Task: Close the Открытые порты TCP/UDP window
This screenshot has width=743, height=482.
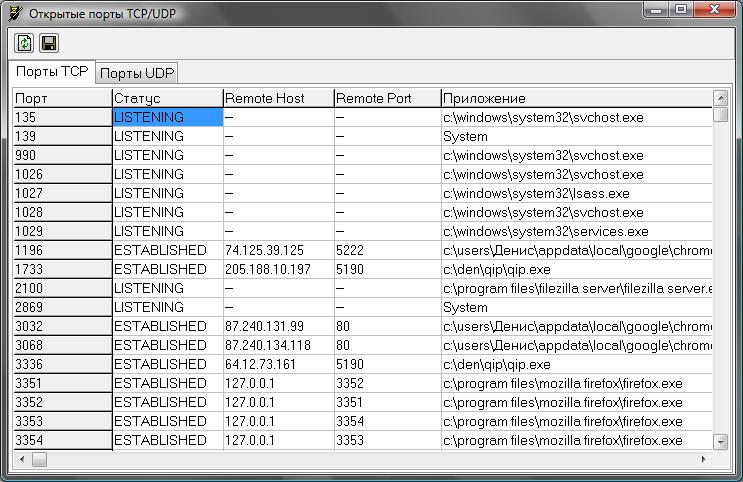Action: click(x=714, y=9)
